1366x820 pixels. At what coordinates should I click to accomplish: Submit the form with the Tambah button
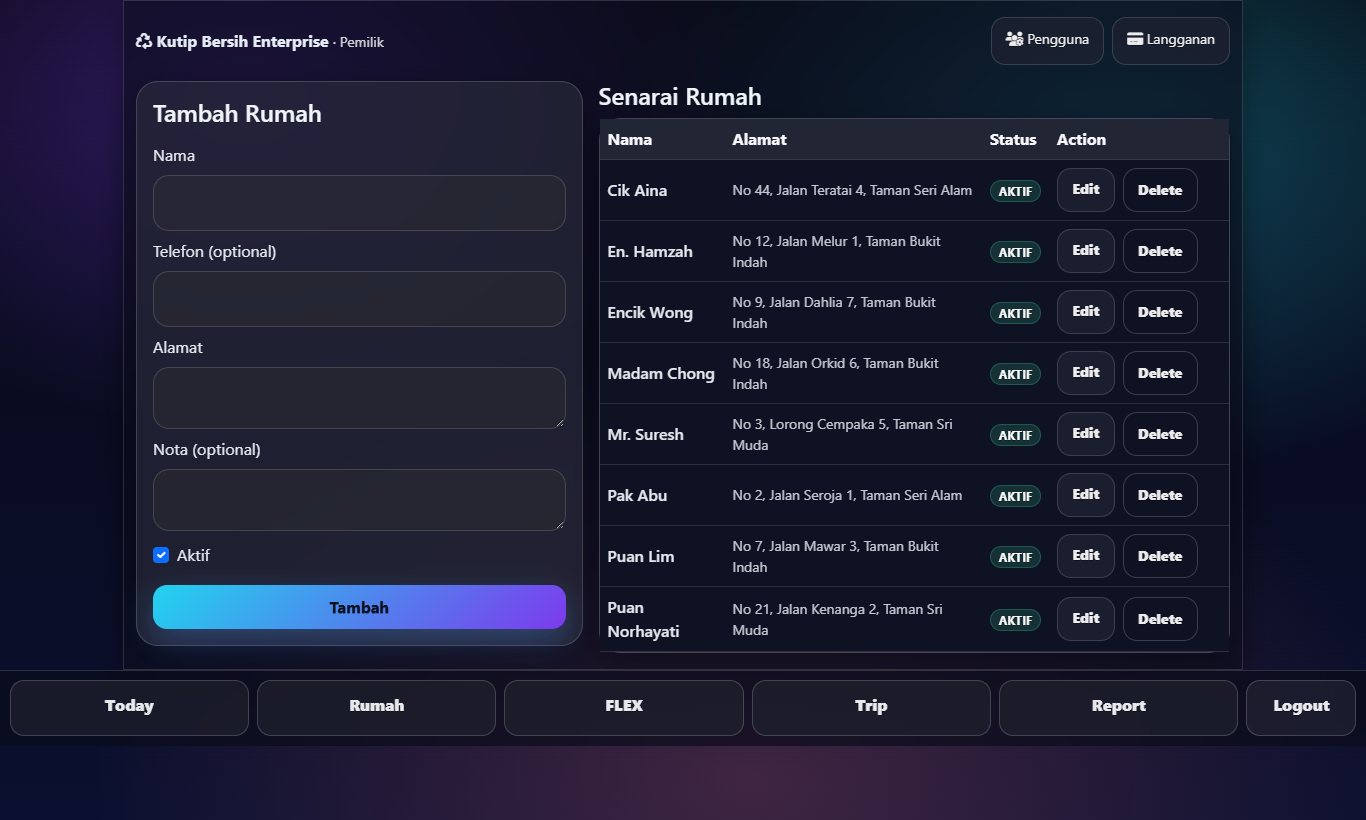click(x=359, y=607)
